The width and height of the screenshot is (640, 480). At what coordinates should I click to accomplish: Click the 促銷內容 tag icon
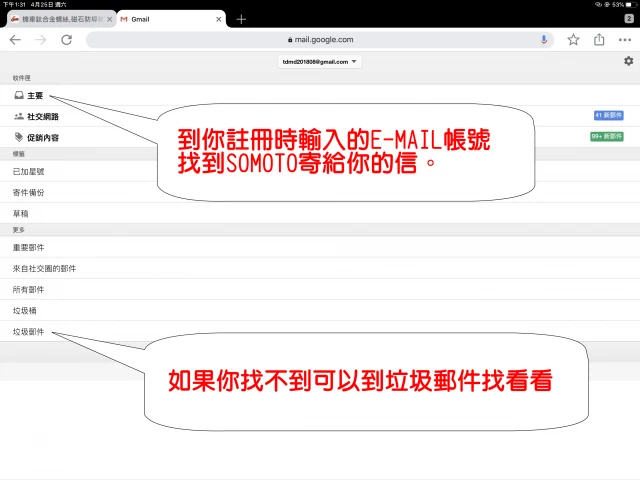pyautogui.click(x=19, y=137)
